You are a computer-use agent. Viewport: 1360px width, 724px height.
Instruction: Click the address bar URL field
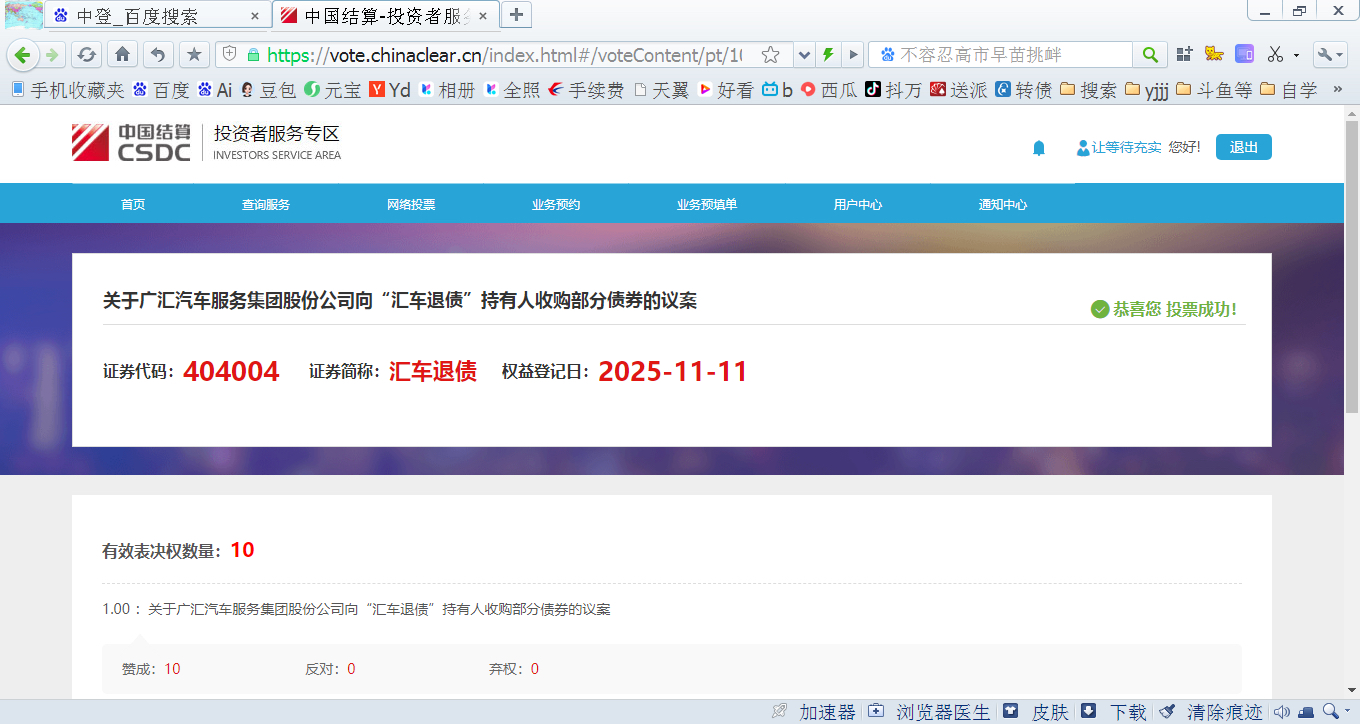[x=505, y=54]
